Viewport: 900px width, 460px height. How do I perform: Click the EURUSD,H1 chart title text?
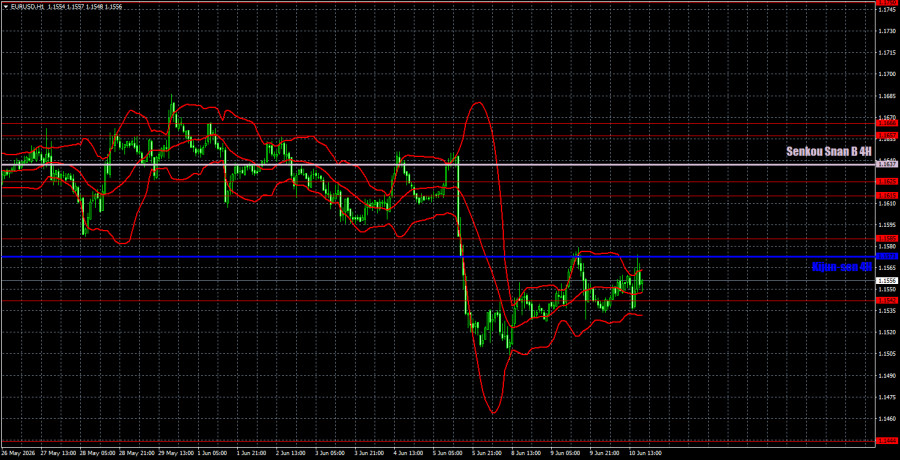(25, 6)
